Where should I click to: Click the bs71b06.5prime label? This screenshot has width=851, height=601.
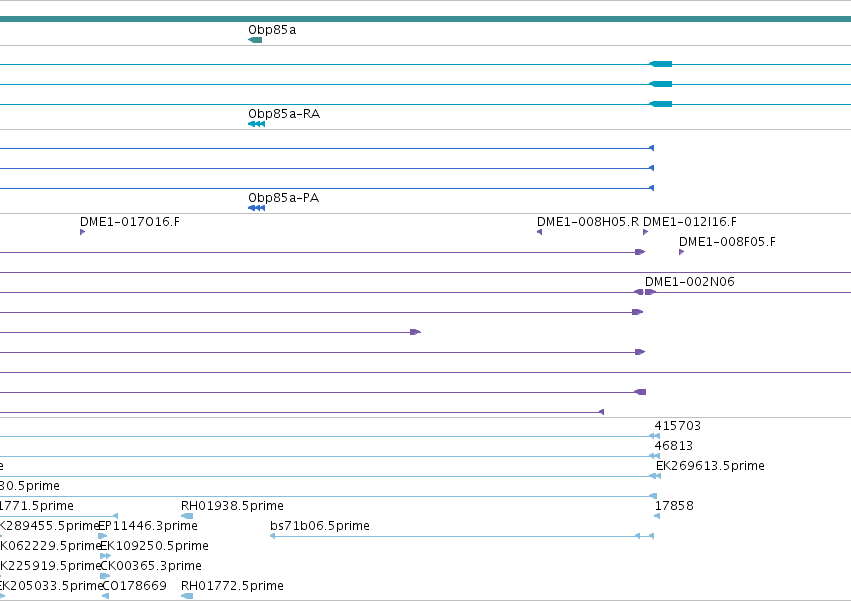pyautogui.click(x=320, y=526)
